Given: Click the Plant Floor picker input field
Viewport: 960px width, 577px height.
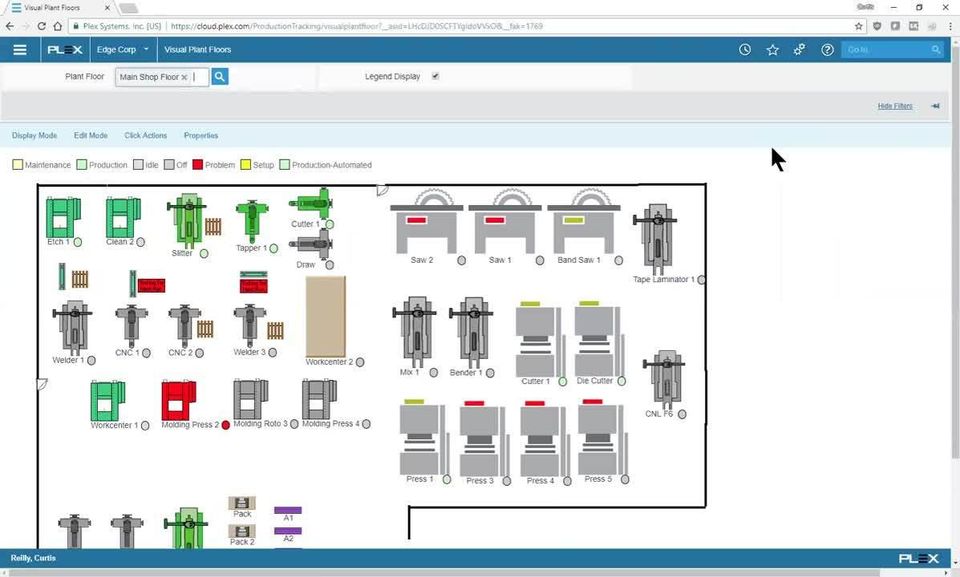Looking at the screenshot, I should [x=162, y=77].
